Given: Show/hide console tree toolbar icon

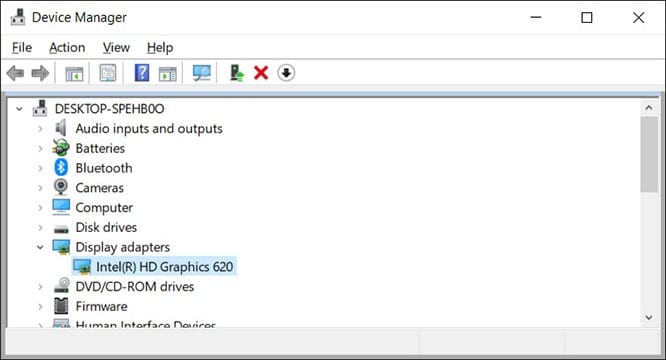Looking at the screenshot, I should pos(74,73).
